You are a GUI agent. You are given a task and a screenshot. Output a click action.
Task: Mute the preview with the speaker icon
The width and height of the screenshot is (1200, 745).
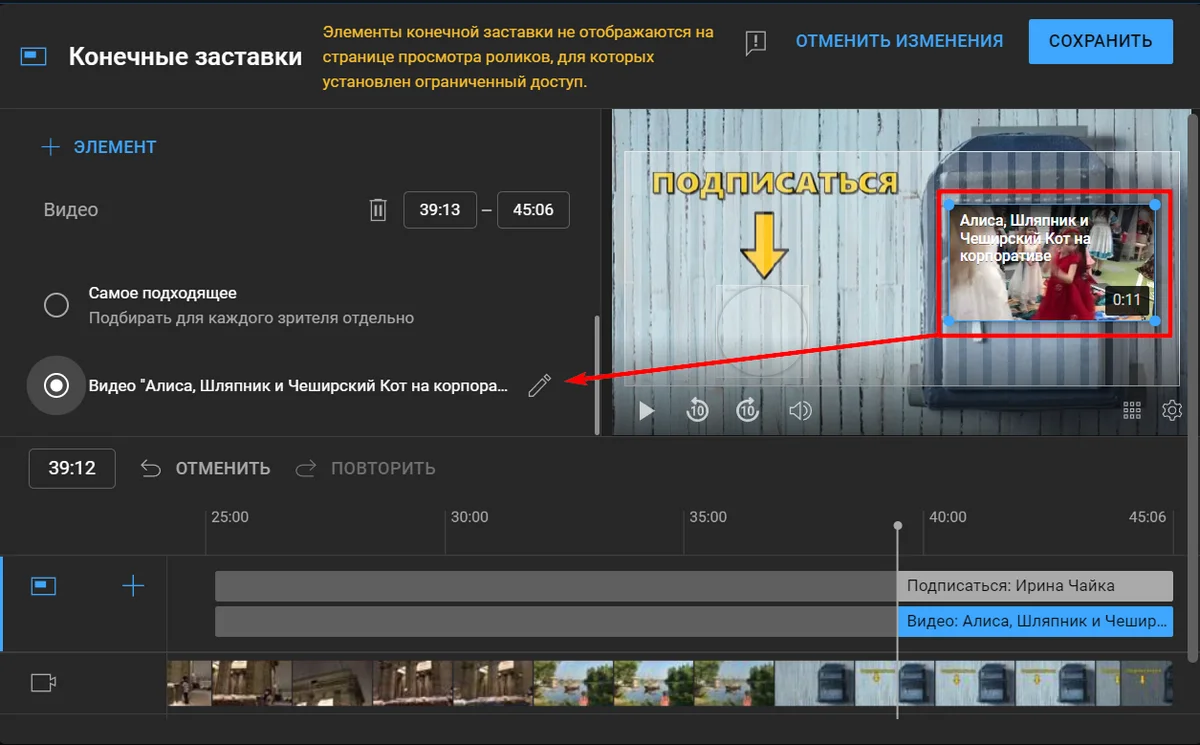point(800,411)
